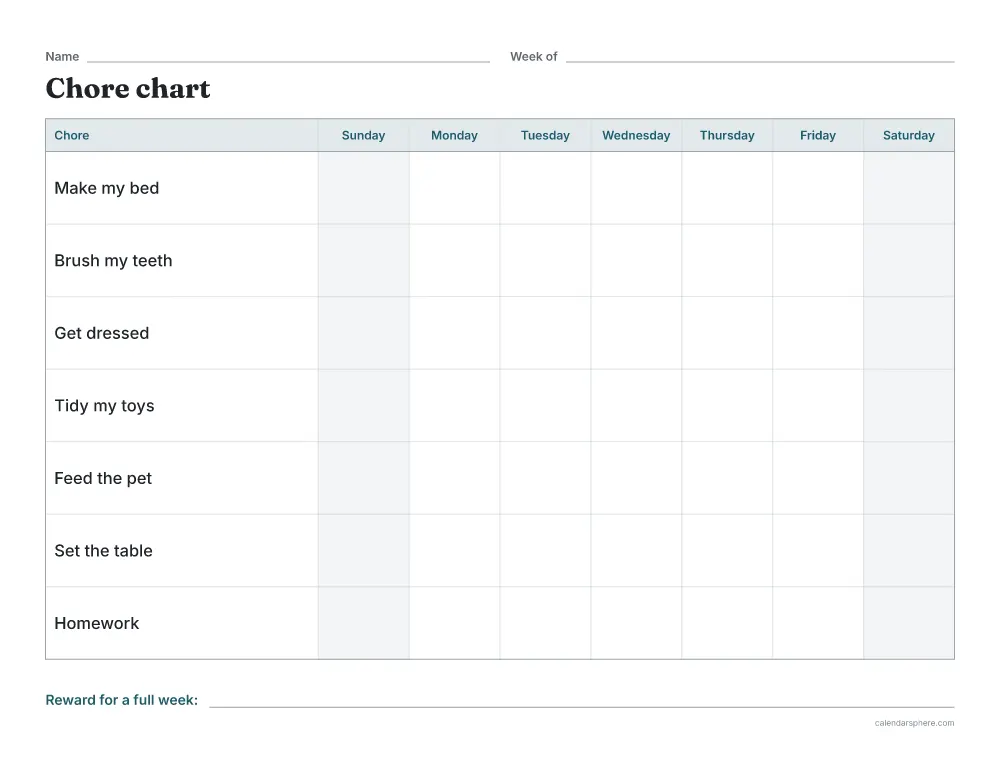Click the "Chore chart" title
Viewport: 1000px width, 773px height.
(x=128, y=88)
